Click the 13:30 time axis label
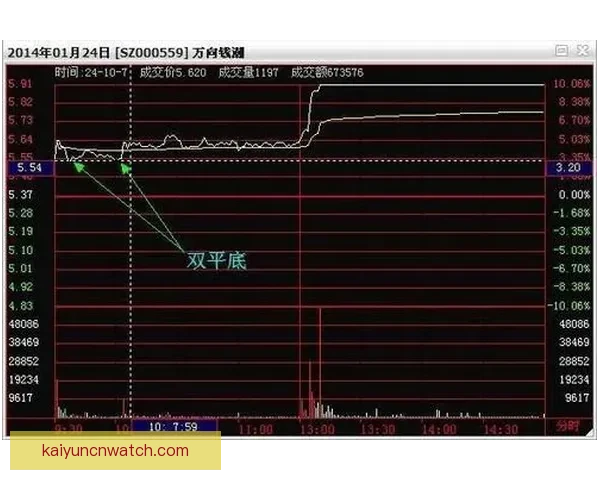 coord(378,429)
